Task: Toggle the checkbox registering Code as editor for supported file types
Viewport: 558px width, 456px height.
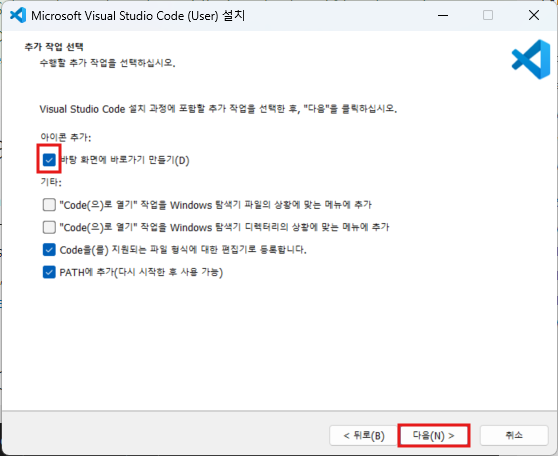Action: tap(49, 250)
